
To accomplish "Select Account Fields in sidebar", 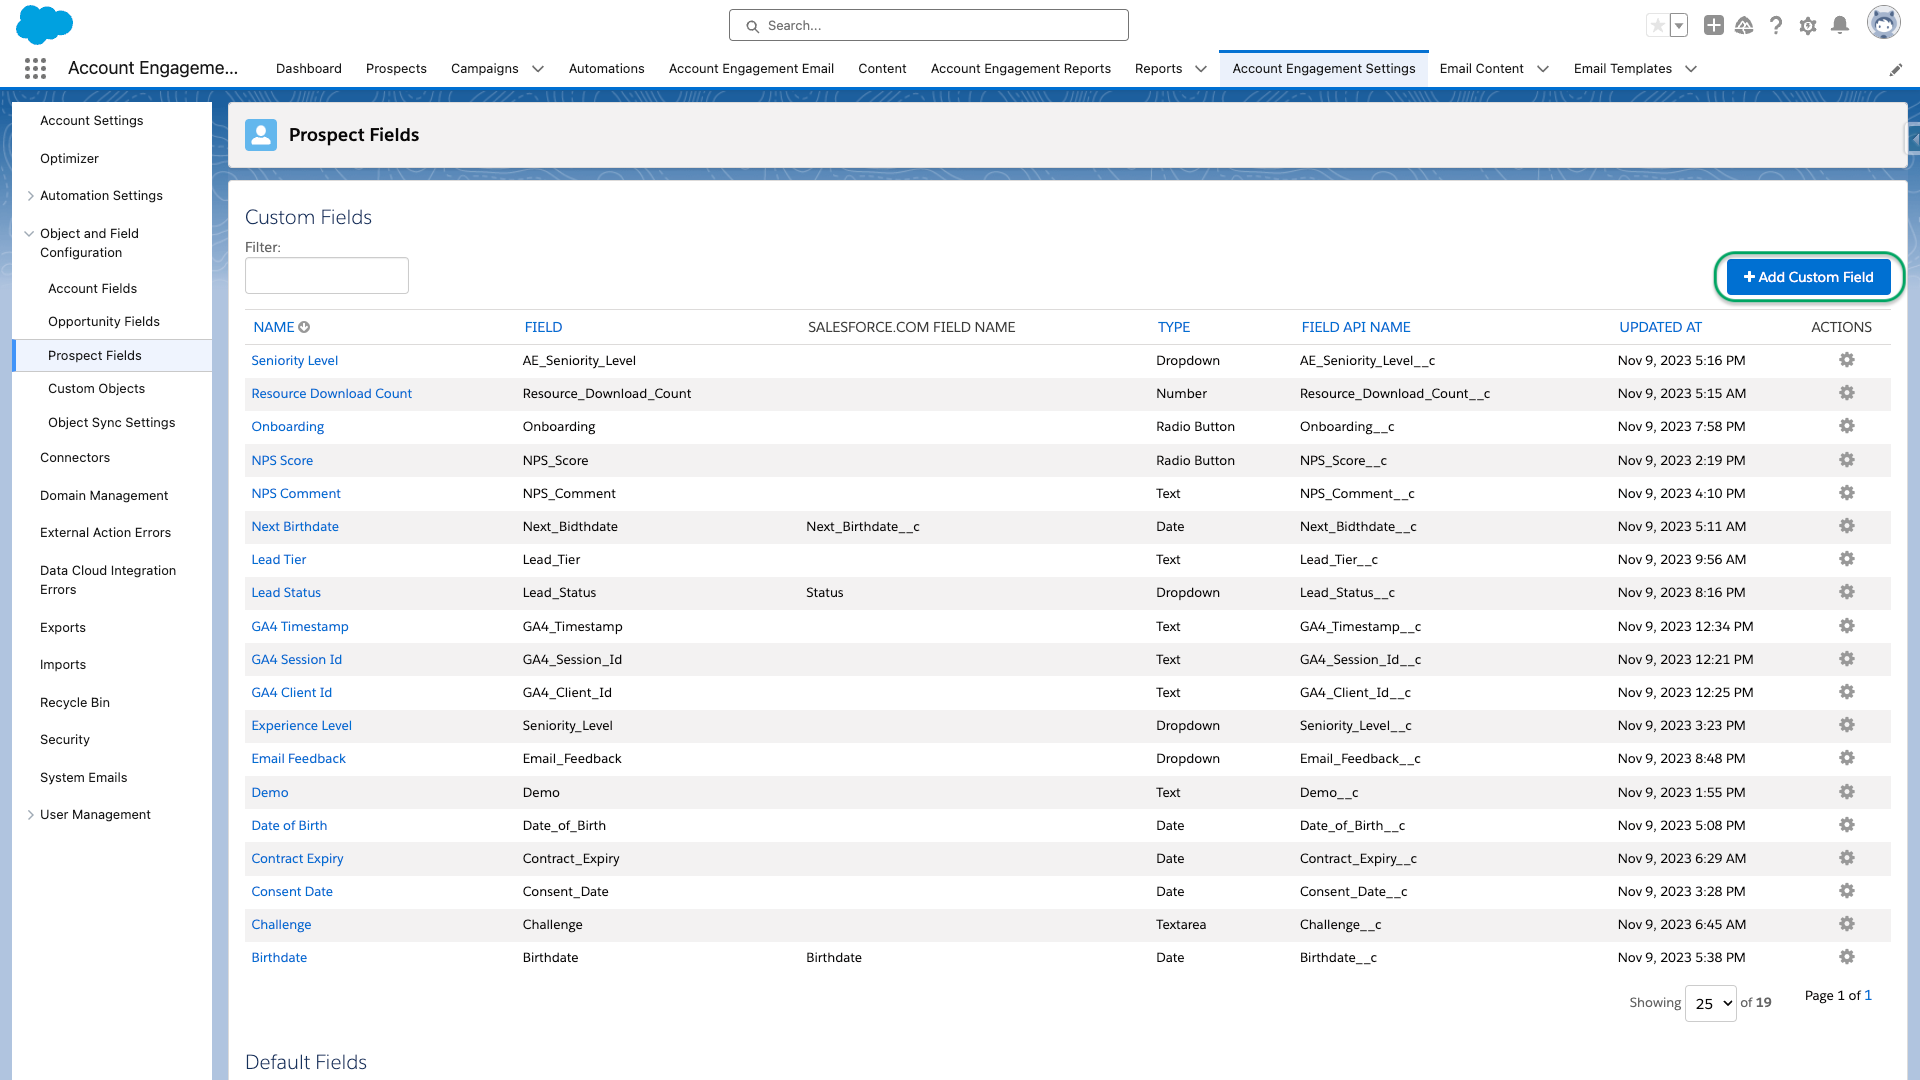I will click(x=92, y=288).
